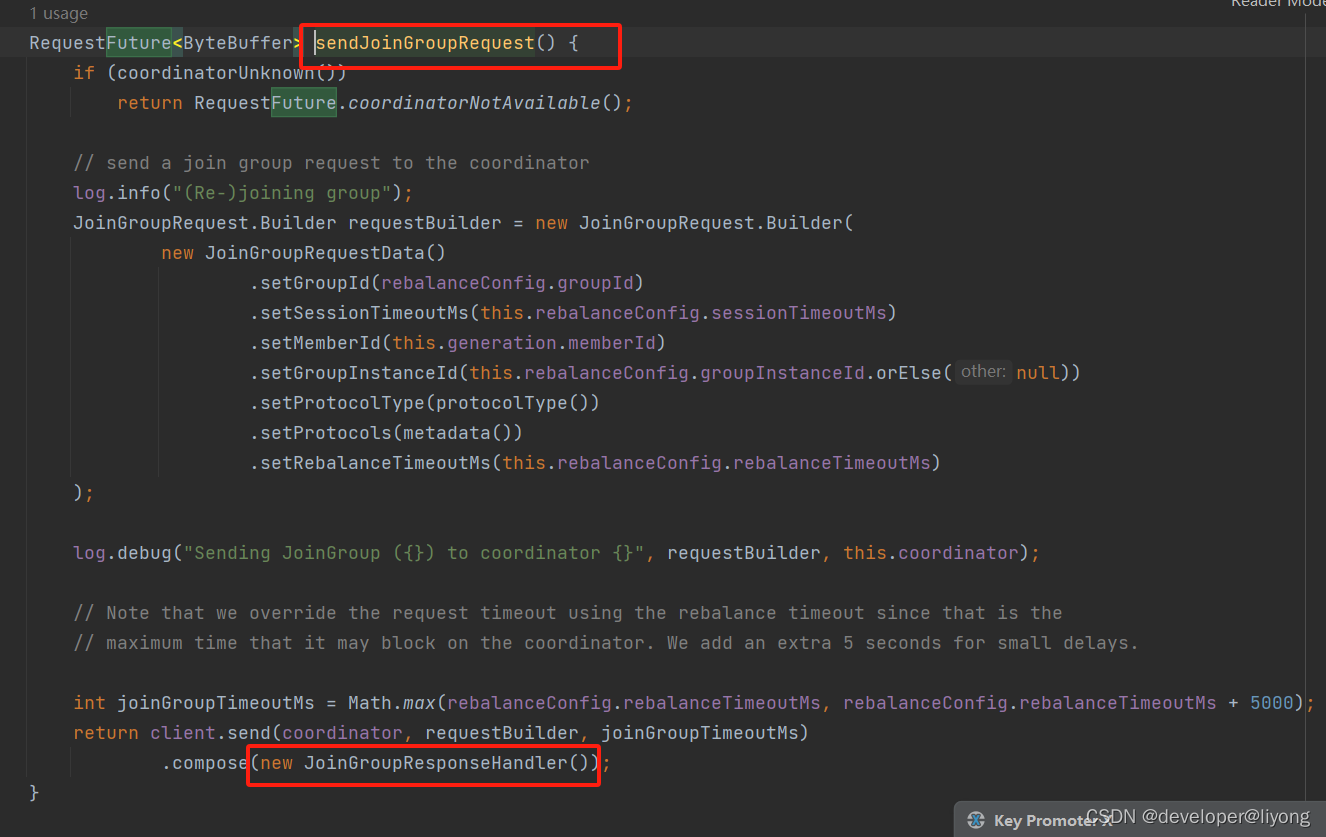Click the client.send call

pos(210,733)
